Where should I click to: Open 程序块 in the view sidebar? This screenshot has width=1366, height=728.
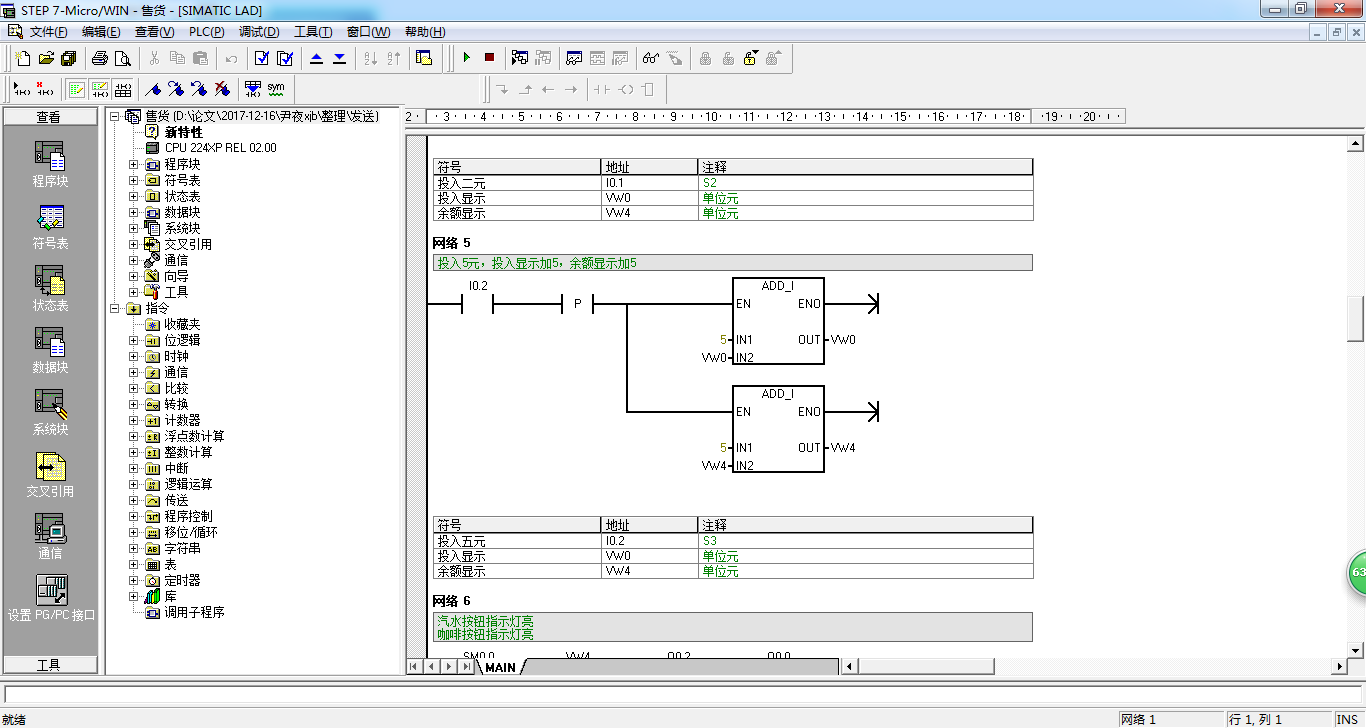point(50,165)
